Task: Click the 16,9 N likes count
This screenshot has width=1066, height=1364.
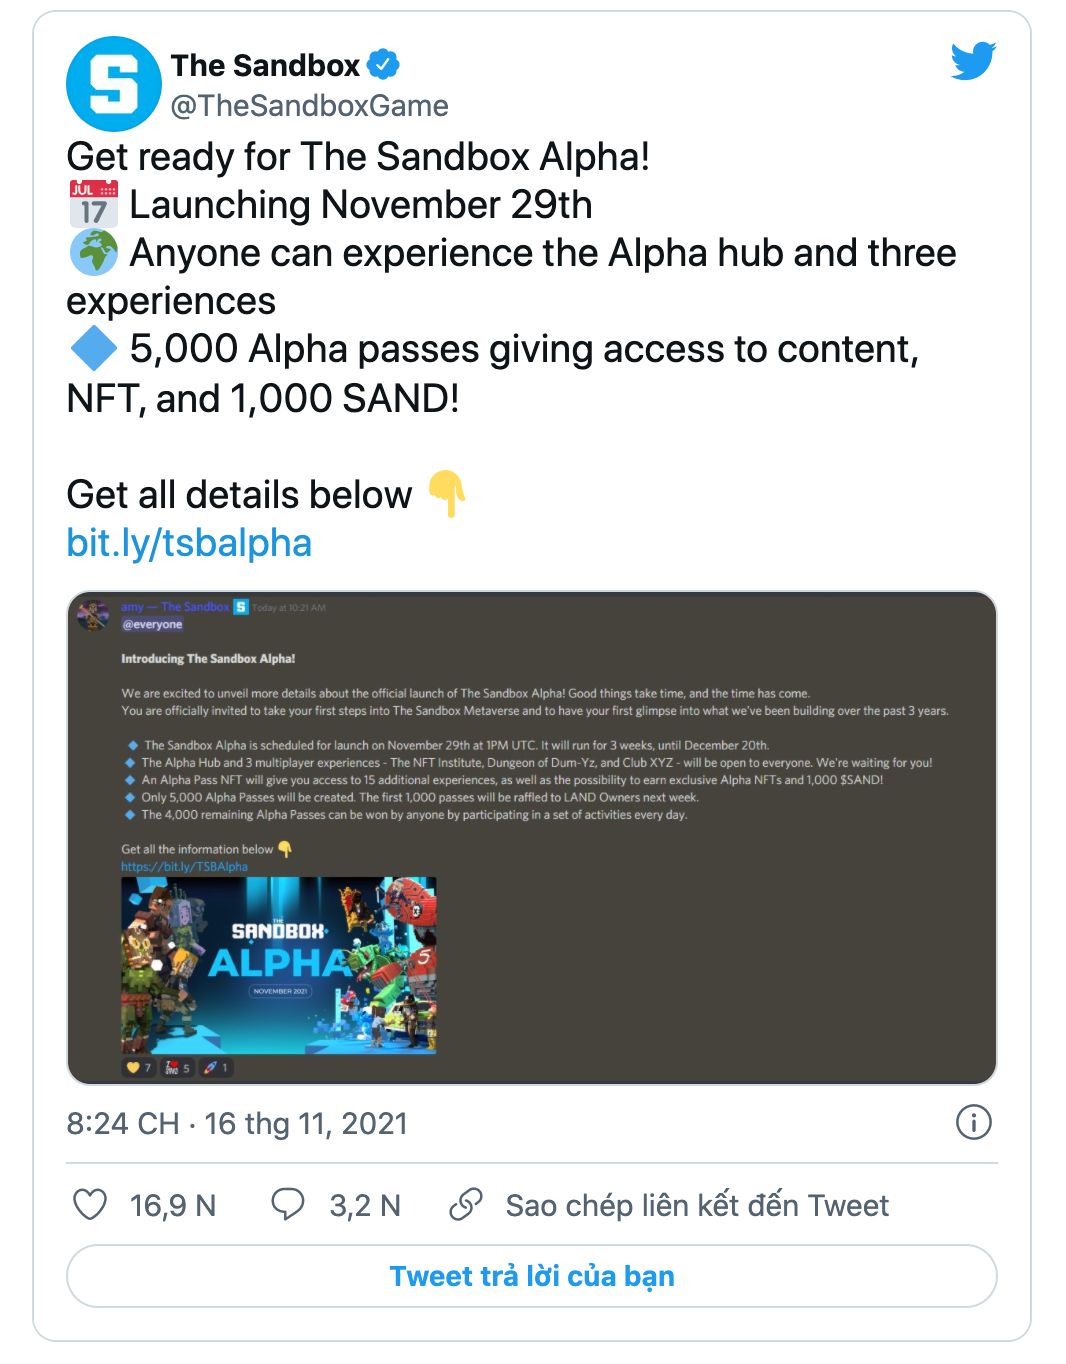Action: tap(173, 1205)
